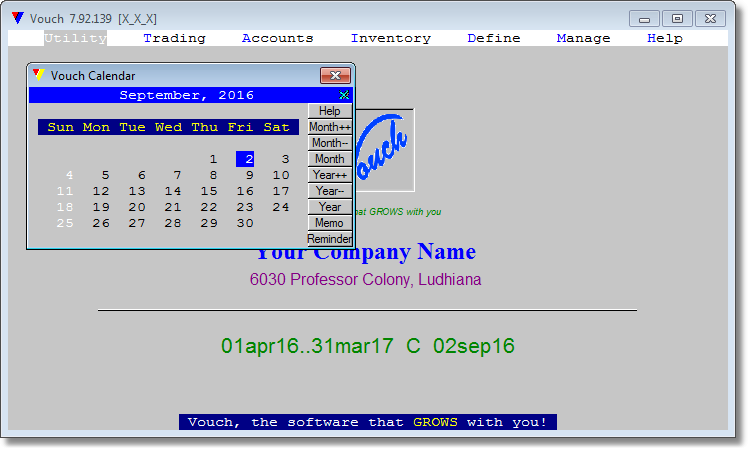Select day 5 in the calendar
The height and width of the screenshot is (450, 748).
[x=105, y=175]
